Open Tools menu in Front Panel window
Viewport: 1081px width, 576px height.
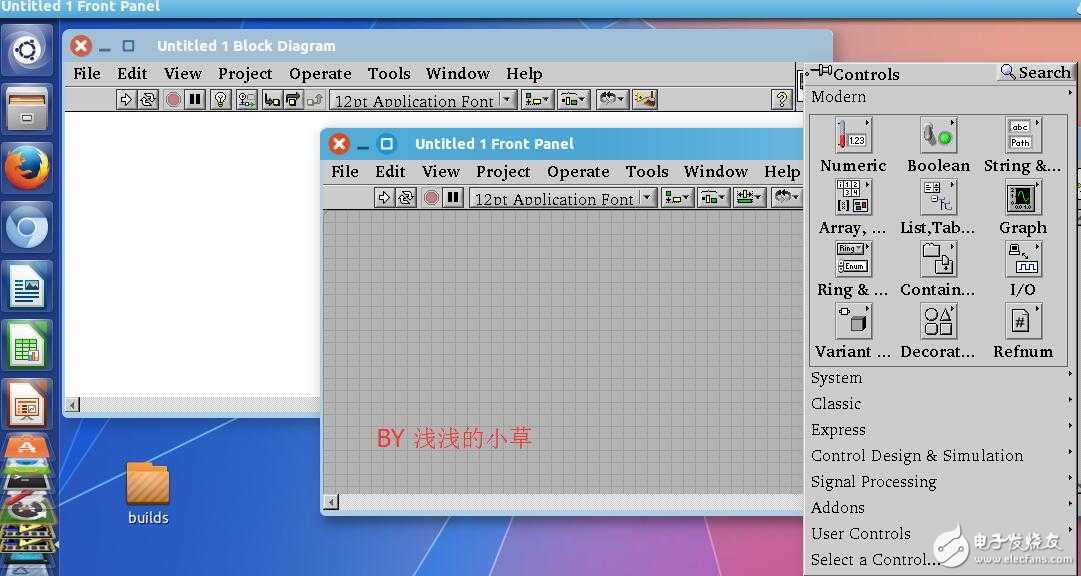tap(647, 171)
